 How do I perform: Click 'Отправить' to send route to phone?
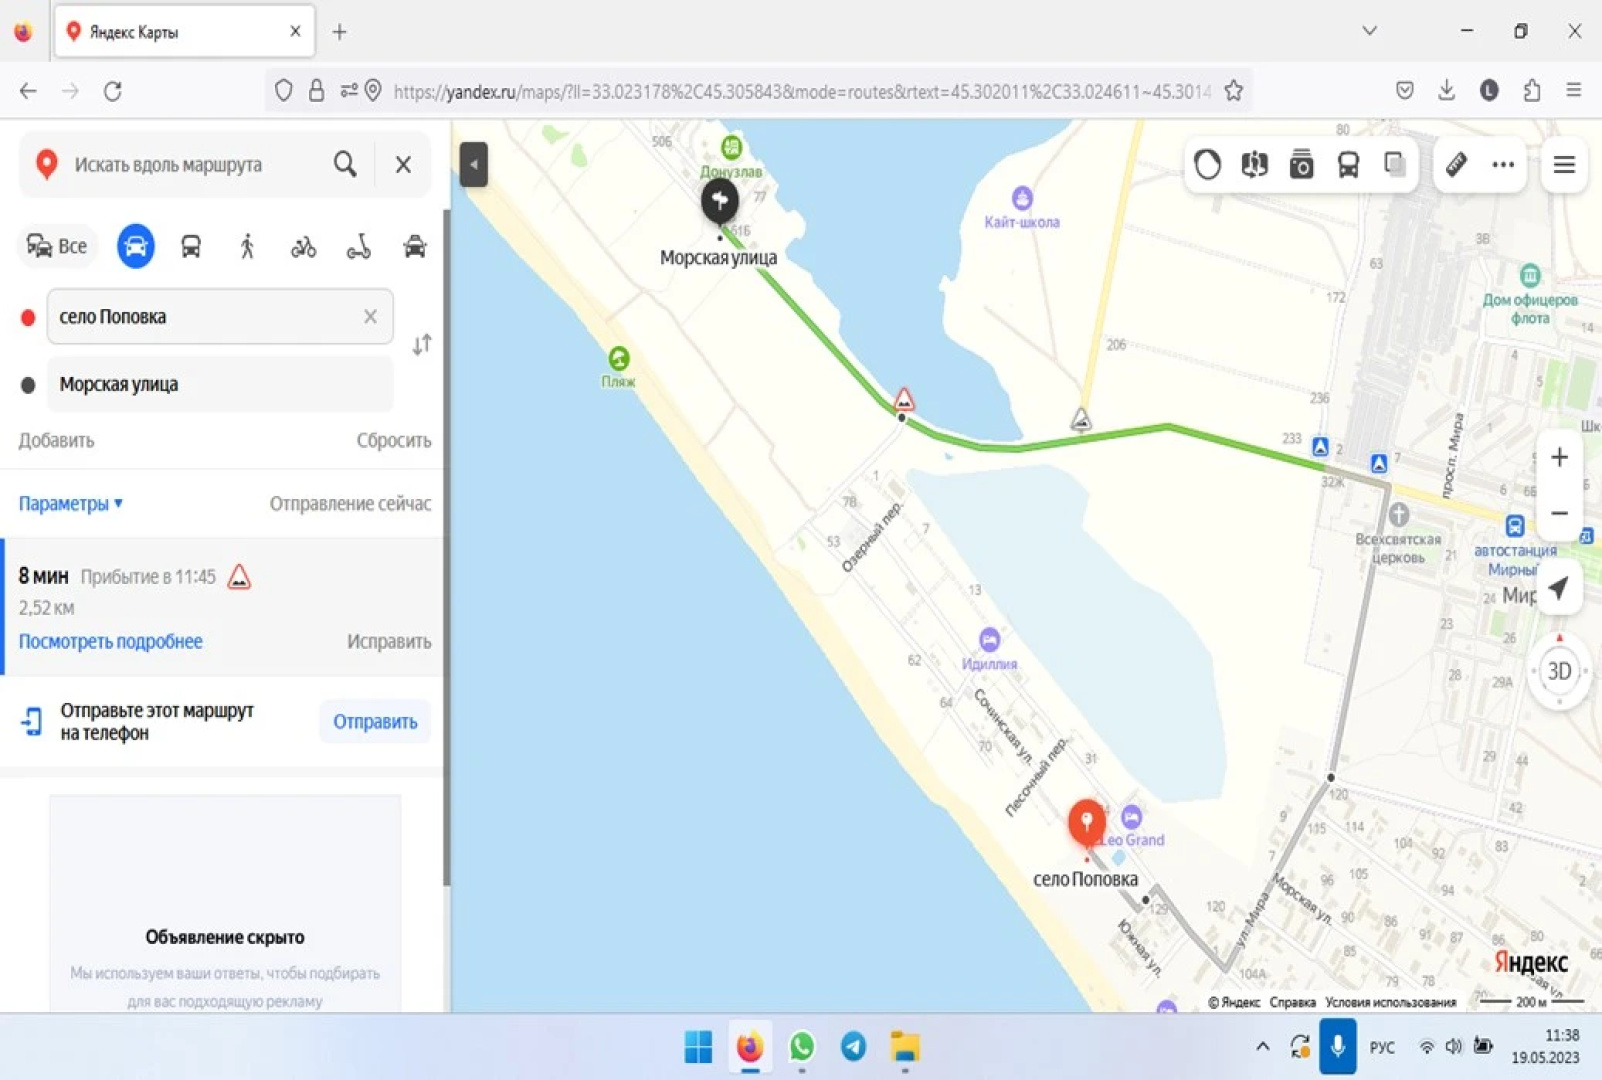375,721
